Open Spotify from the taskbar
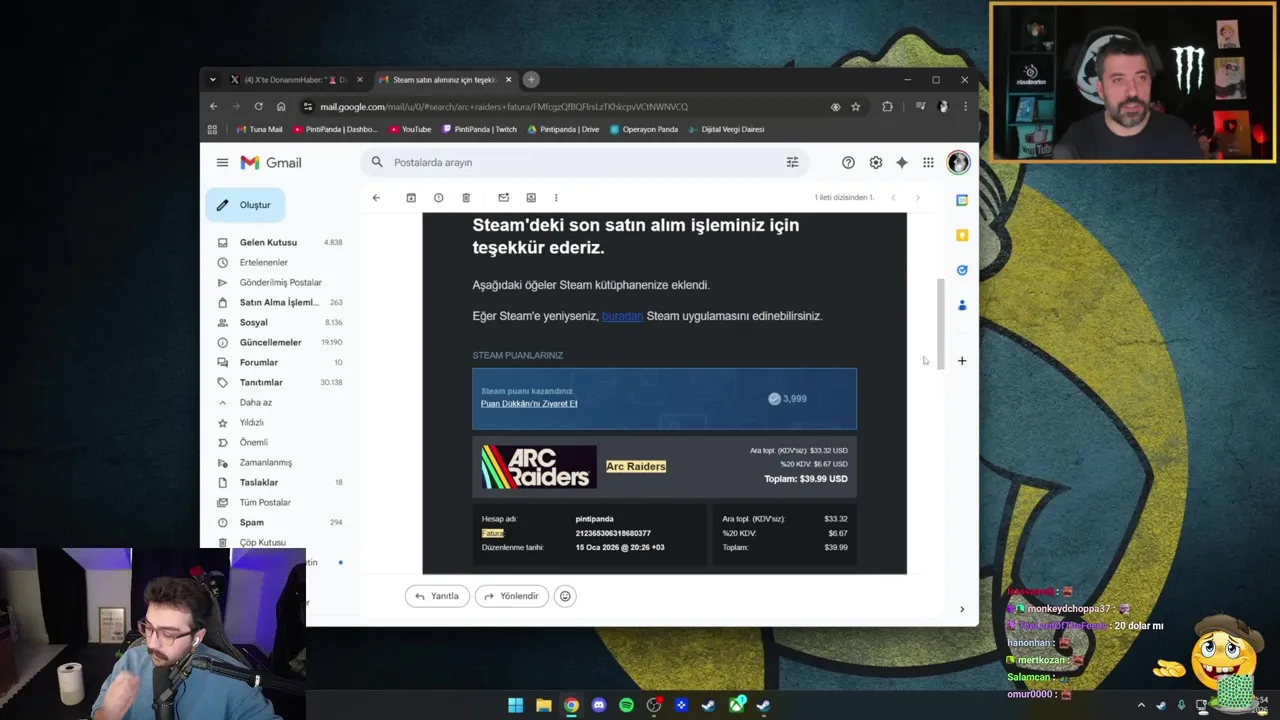Viewport: 1280px width, 720px height. click(x=626, y=705)
